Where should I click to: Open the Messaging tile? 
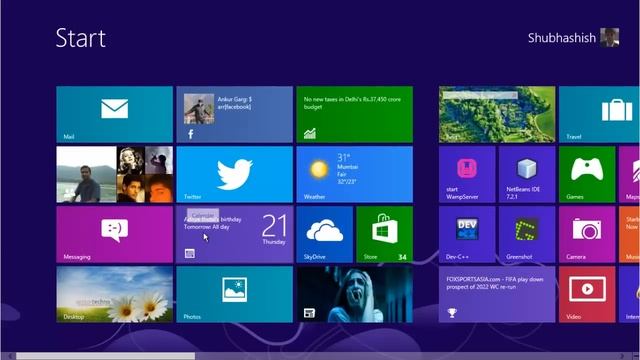tap(114, 234)
